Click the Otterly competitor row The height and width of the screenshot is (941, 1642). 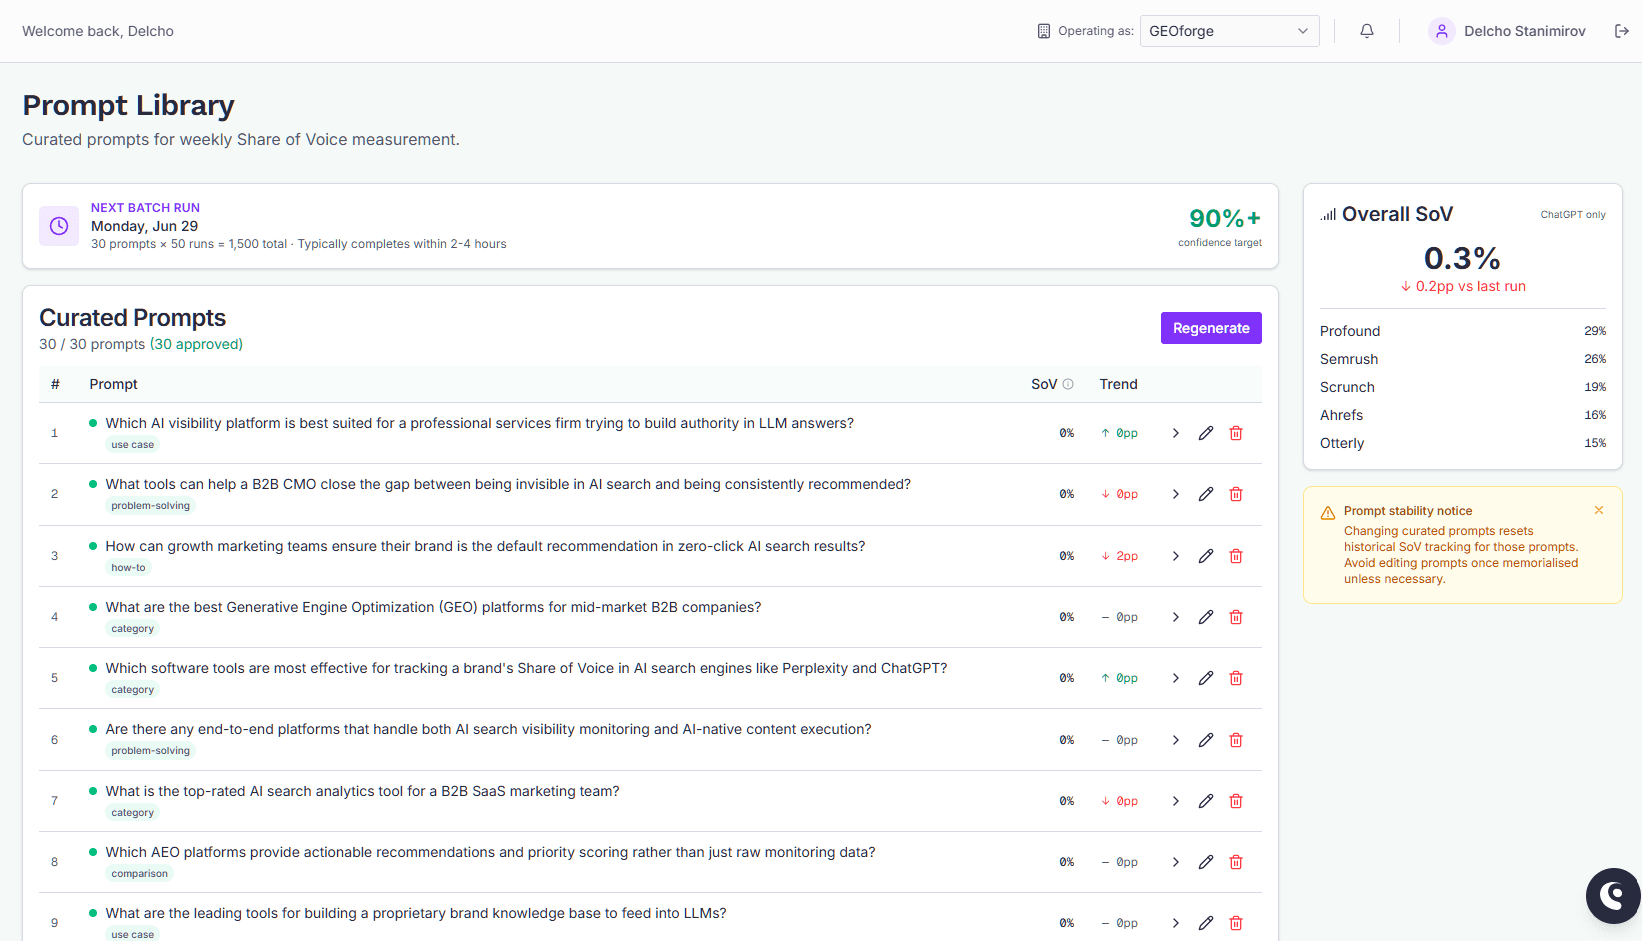tap(1463, 443)
